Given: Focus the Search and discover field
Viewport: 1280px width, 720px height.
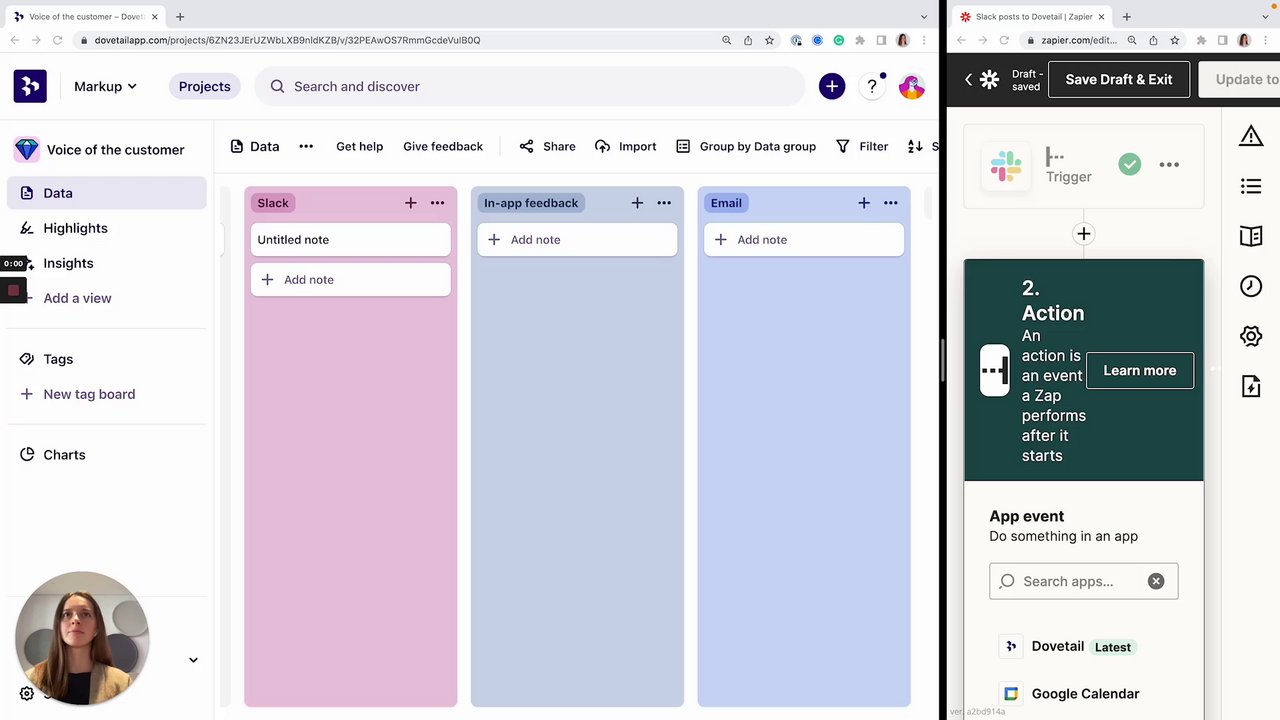Looking at the screenshot, I should 530,86.
